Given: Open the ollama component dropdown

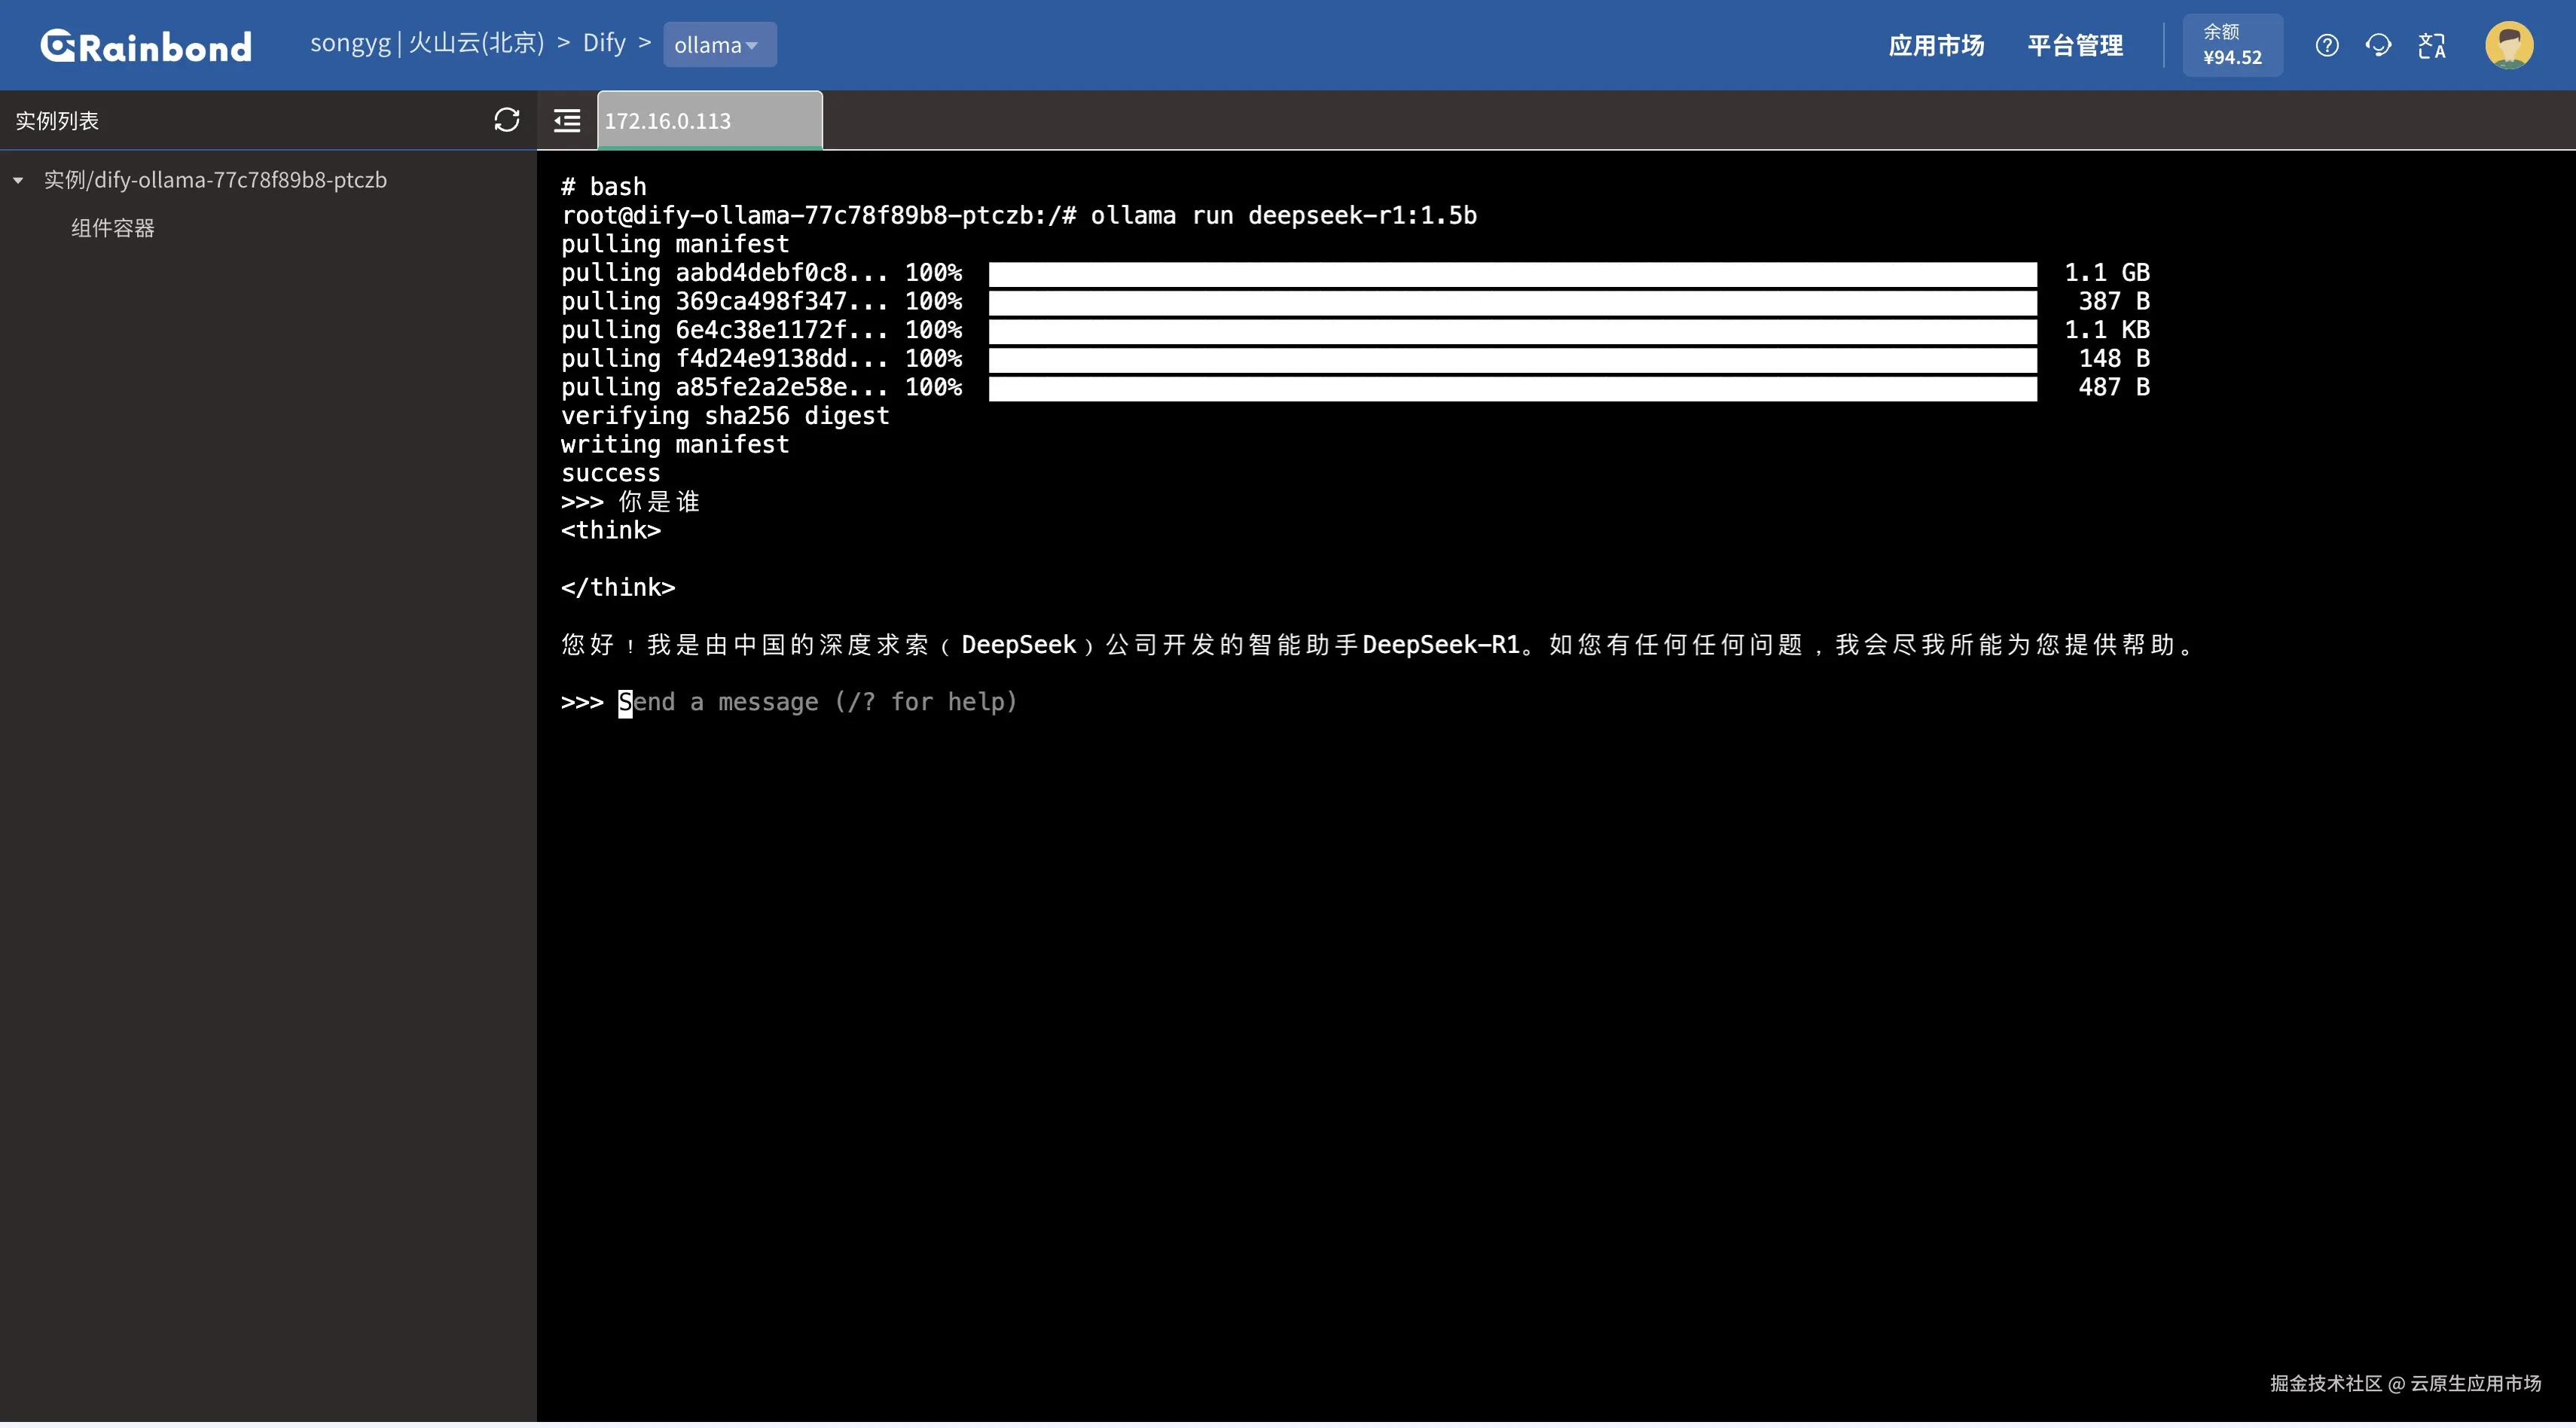Looking at the screenshot, I should (x=718, y=46).
